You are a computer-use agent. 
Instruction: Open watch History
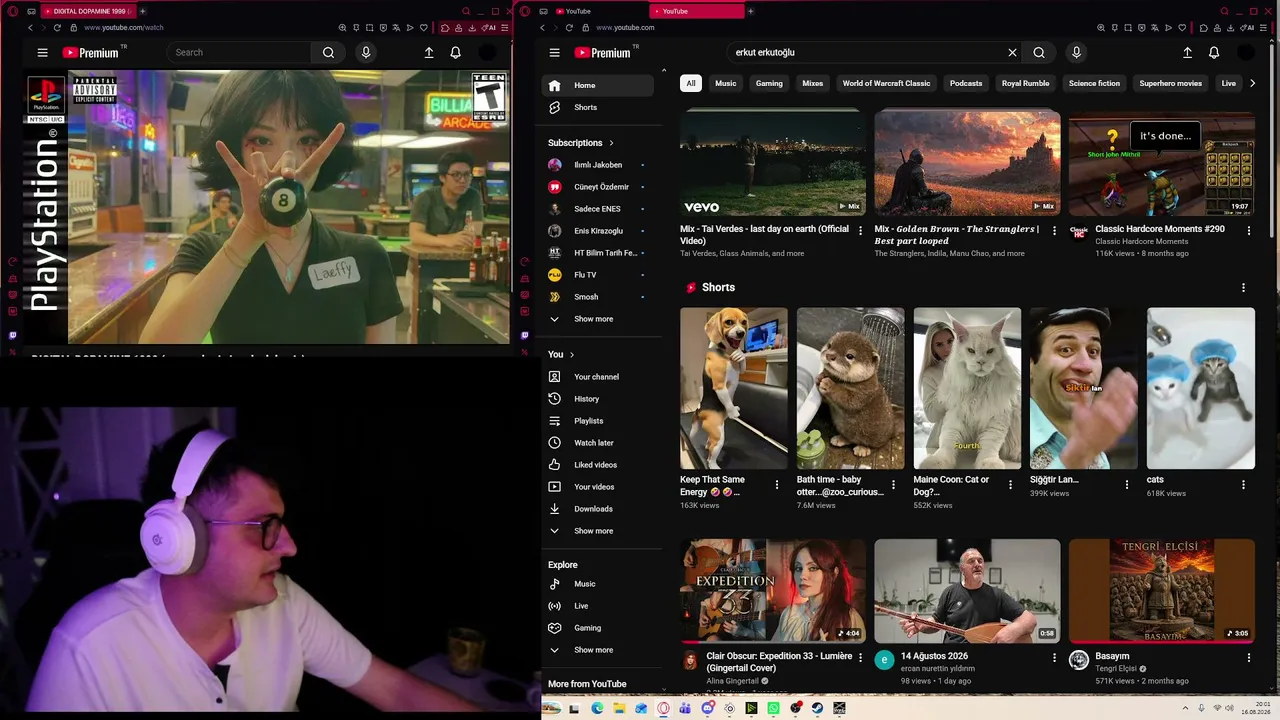(598, 399)
